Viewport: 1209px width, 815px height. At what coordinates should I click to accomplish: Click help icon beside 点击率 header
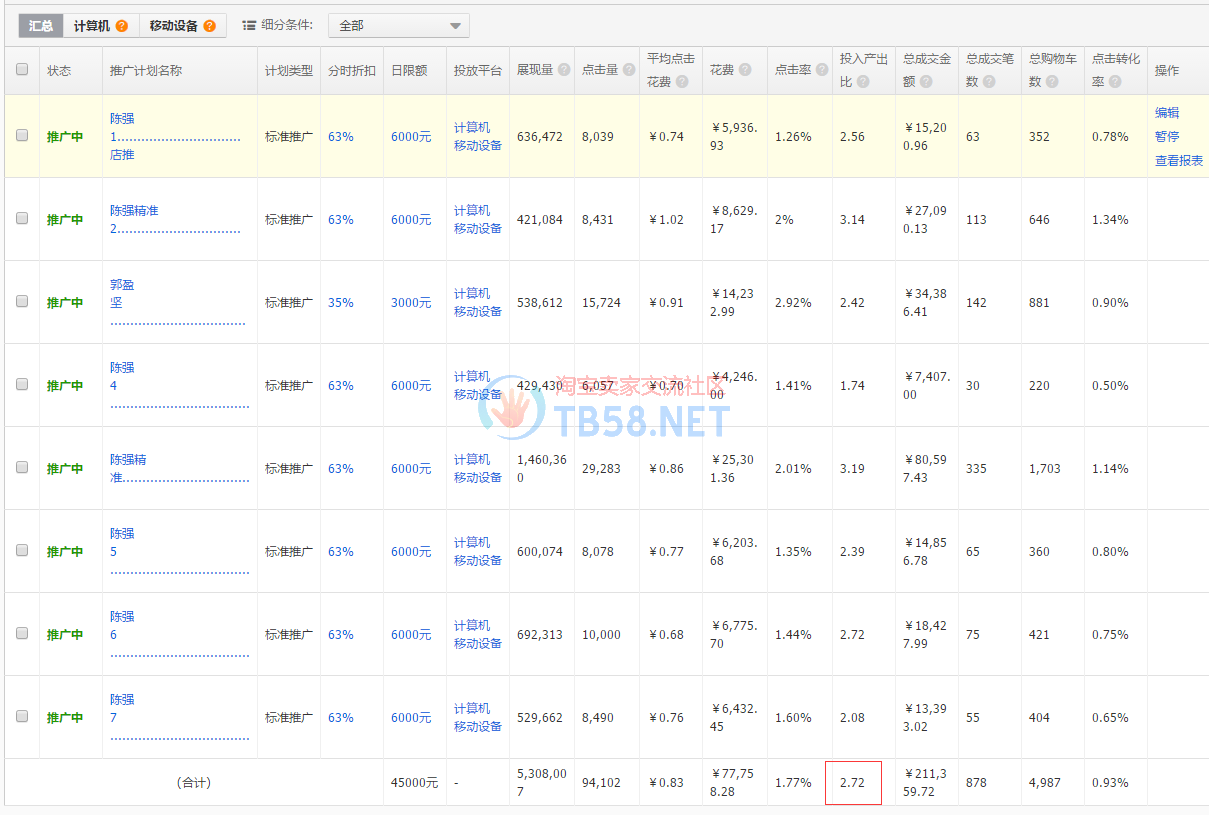pos(819,70)
